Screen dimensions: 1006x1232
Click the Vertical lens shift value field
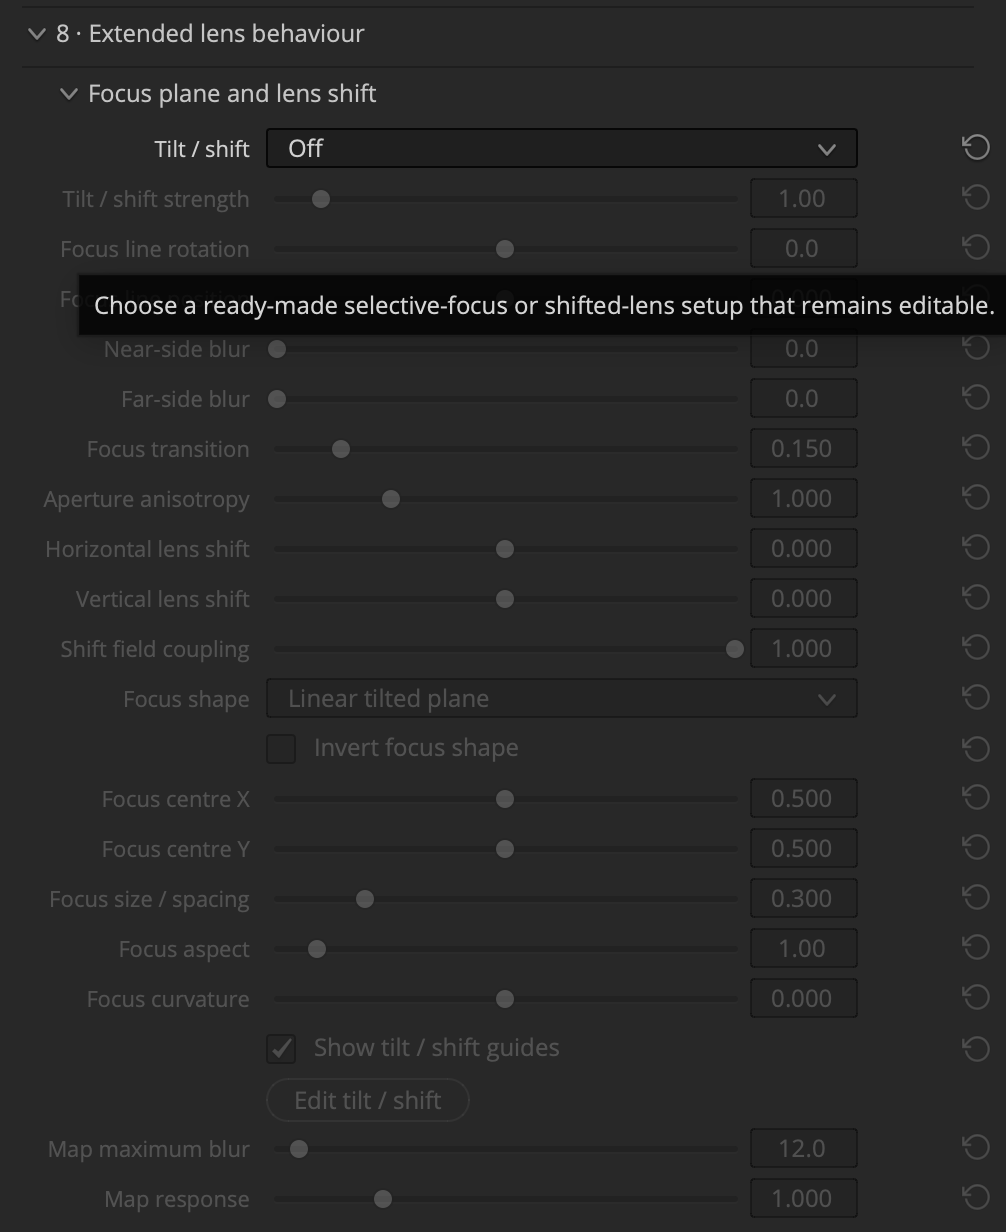[x=804, y=598]
